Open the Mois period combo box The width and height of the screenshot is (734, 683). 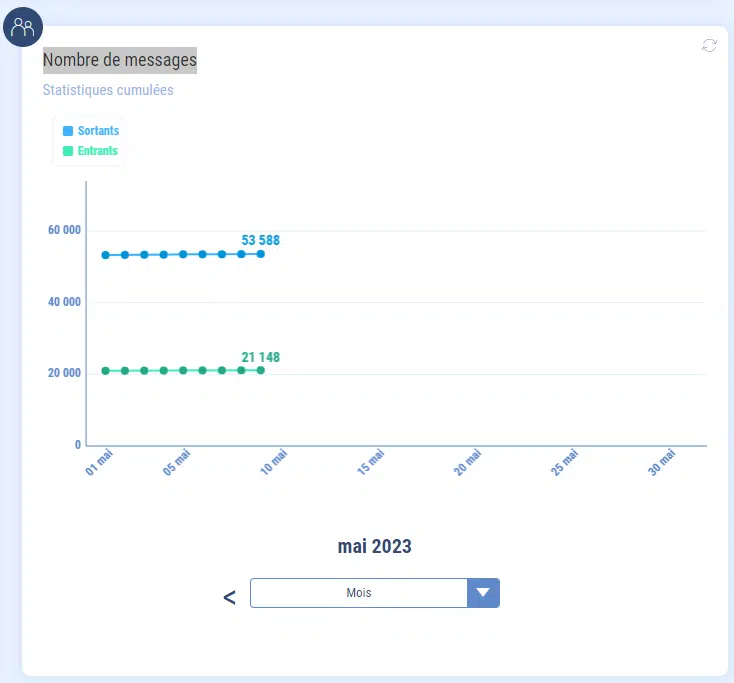pyautogui.click(x=358, y=593)
